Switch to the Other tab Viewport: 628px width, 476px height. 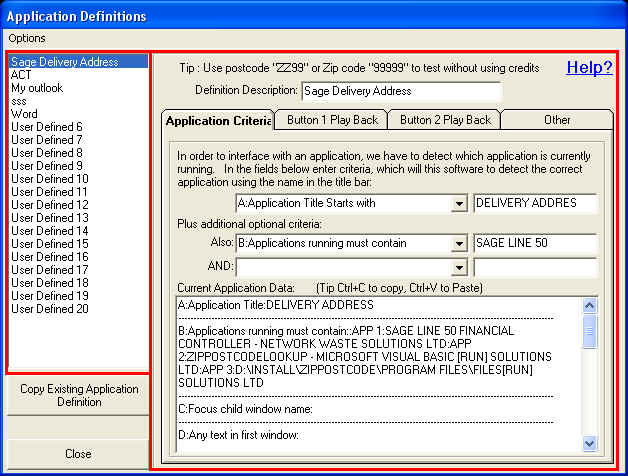557,120
